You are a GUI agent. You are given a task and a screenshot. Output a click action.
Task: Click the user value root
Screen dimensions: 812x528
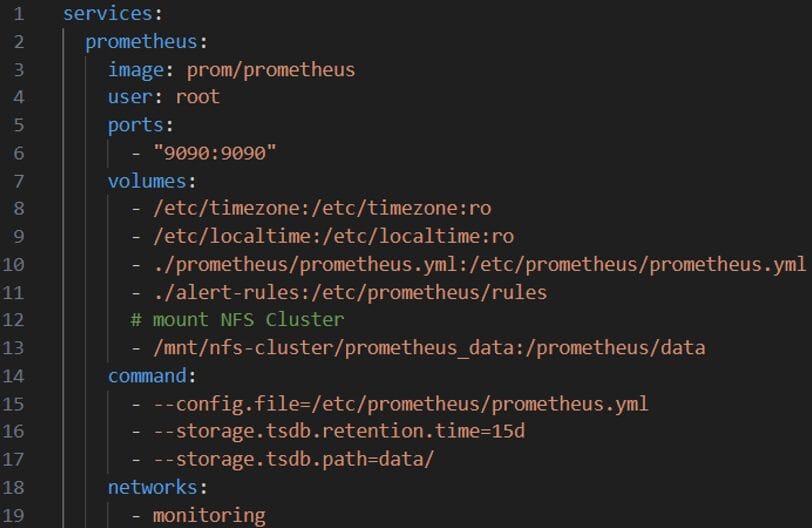point(198,97)
